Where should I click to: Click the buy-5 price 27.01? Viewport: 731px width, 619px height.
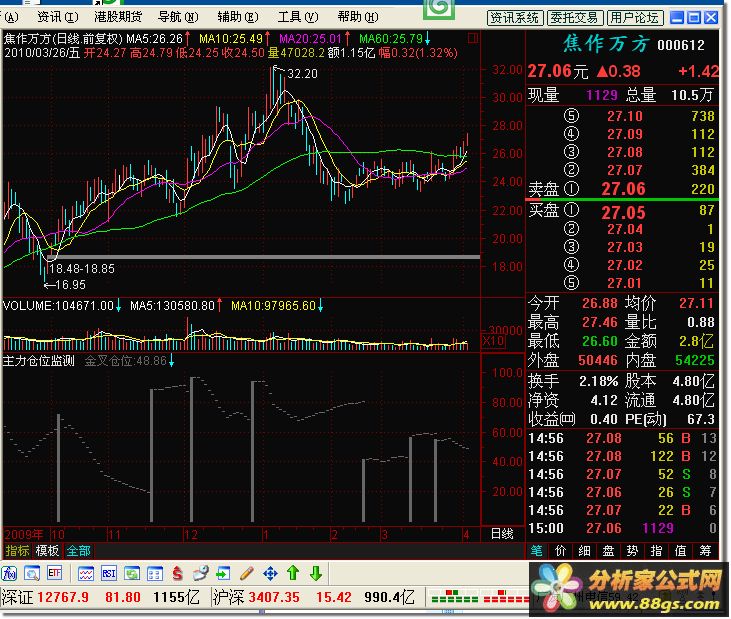(625, 283)
